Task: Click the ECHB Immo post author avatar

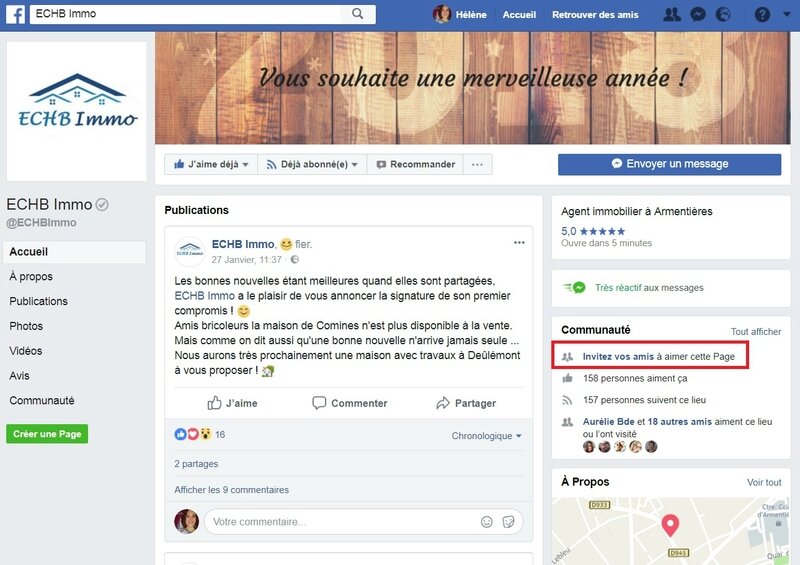Action: click(x=190, y=252)
